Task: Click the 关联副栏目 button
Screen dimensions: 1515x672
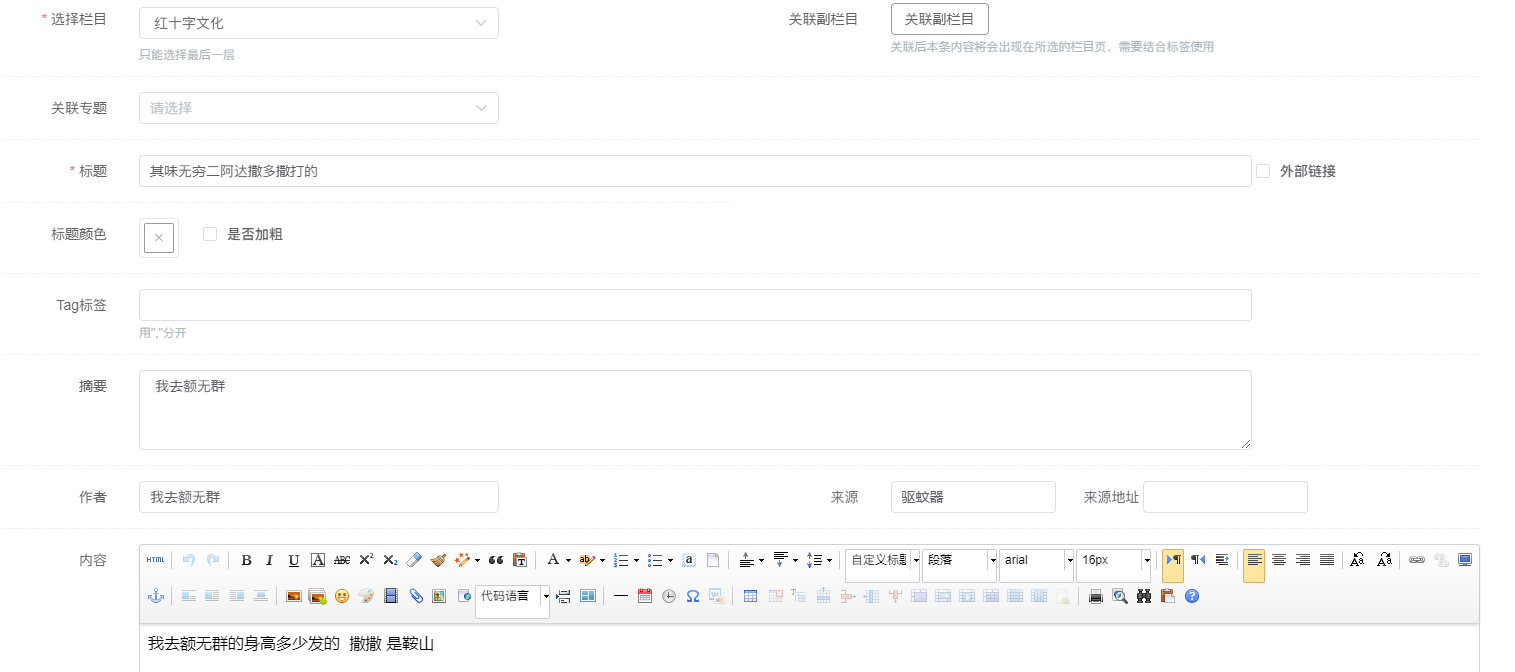Action: [x=939, y=19]
